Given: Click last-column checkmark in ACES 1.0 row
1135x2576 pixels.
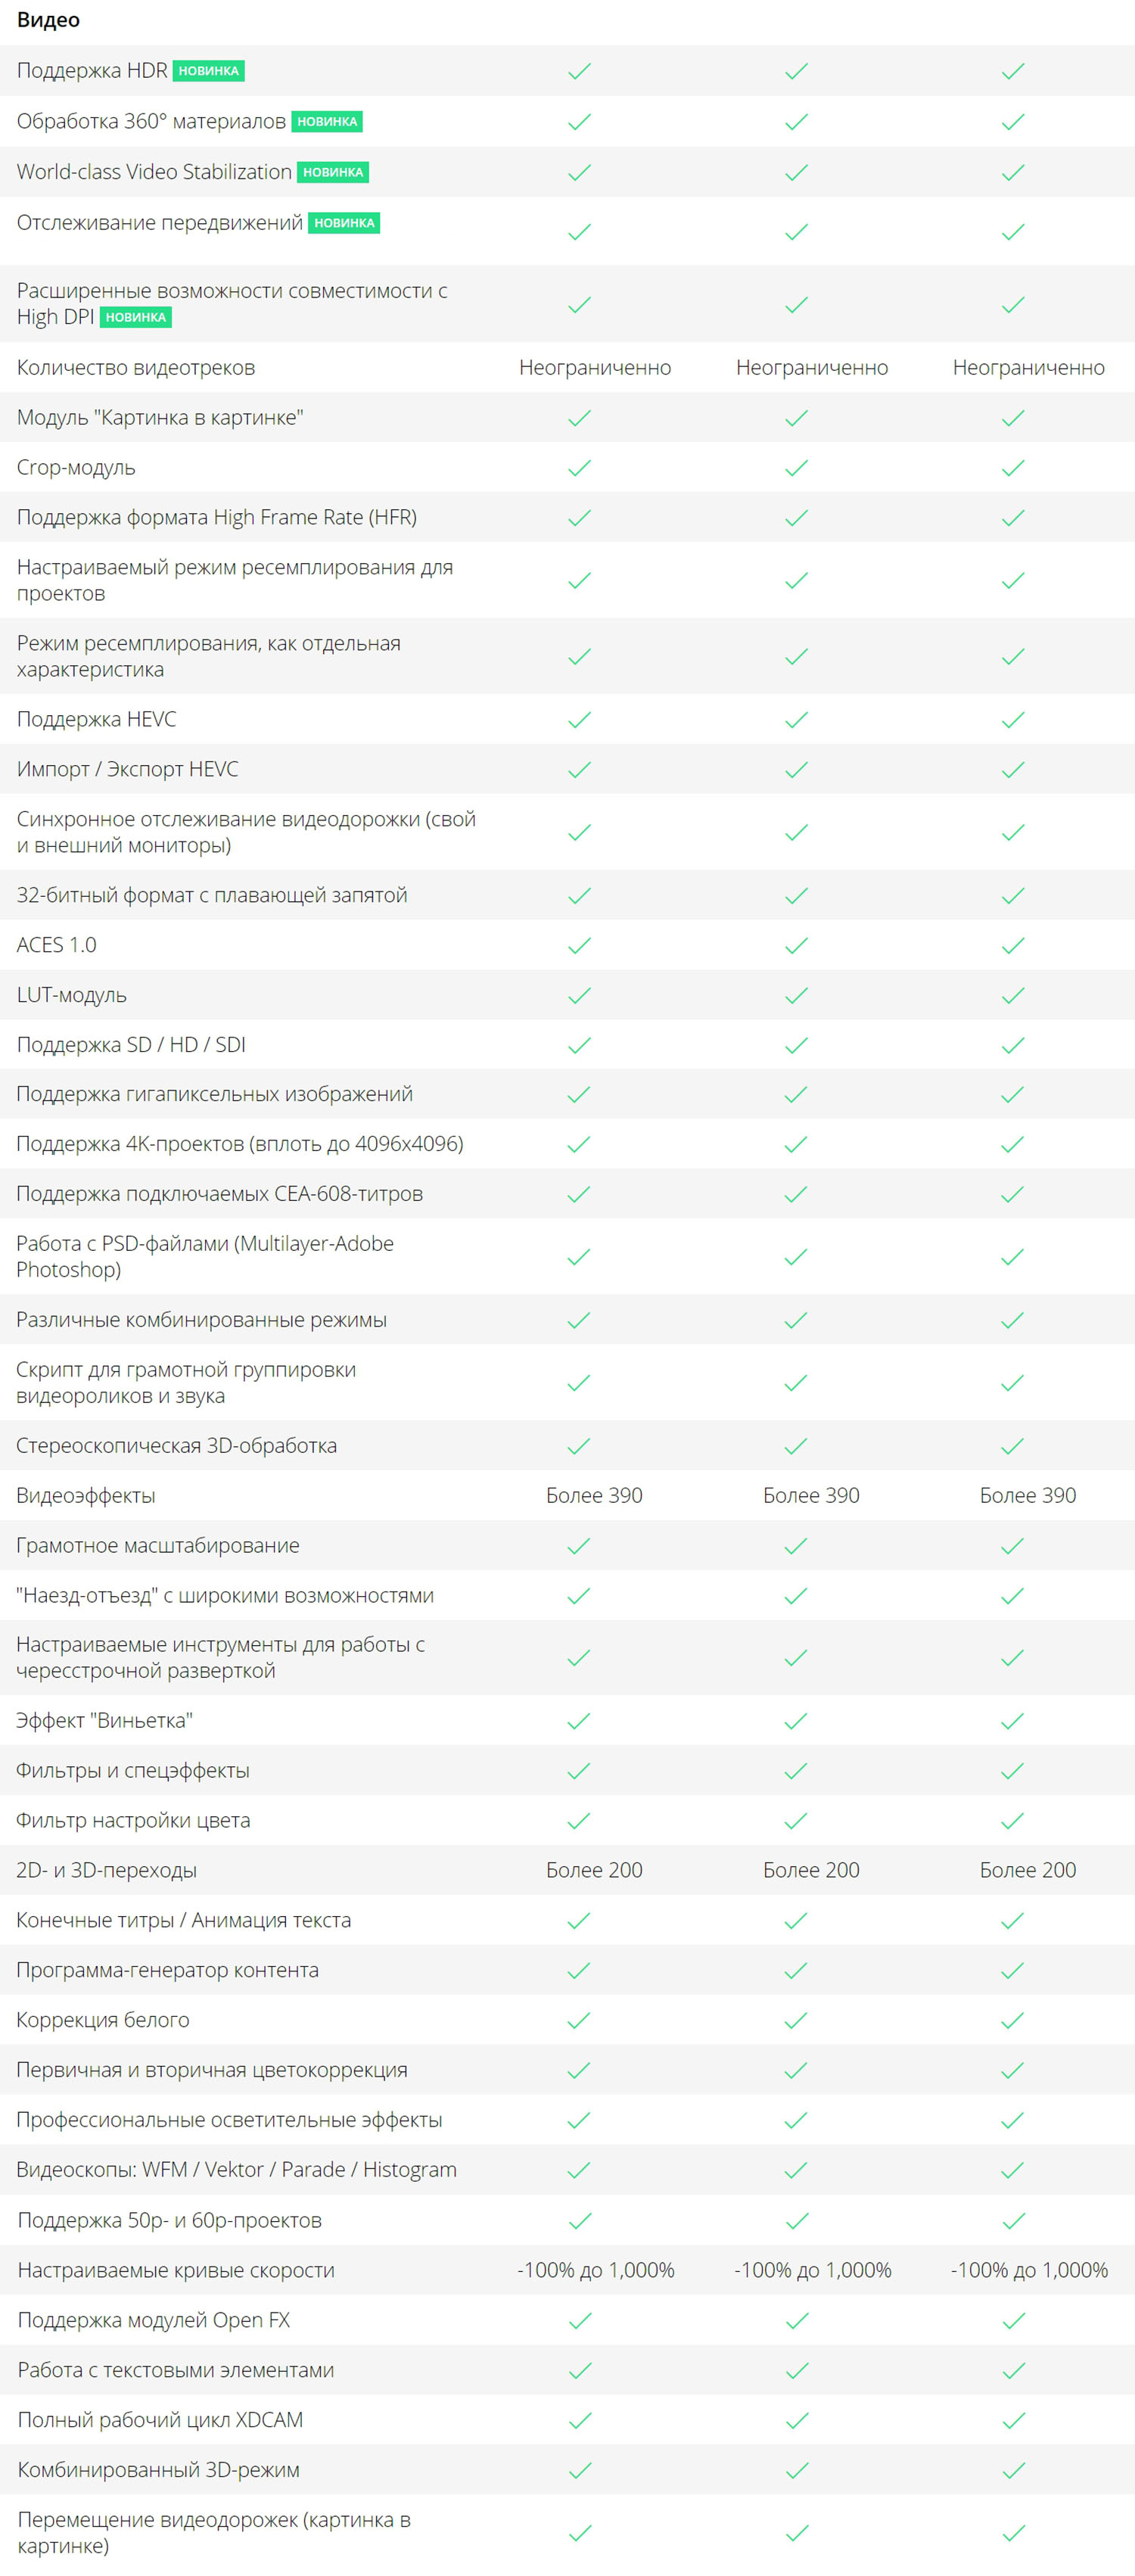Looking at the screenshot, I should point(1013,946).
